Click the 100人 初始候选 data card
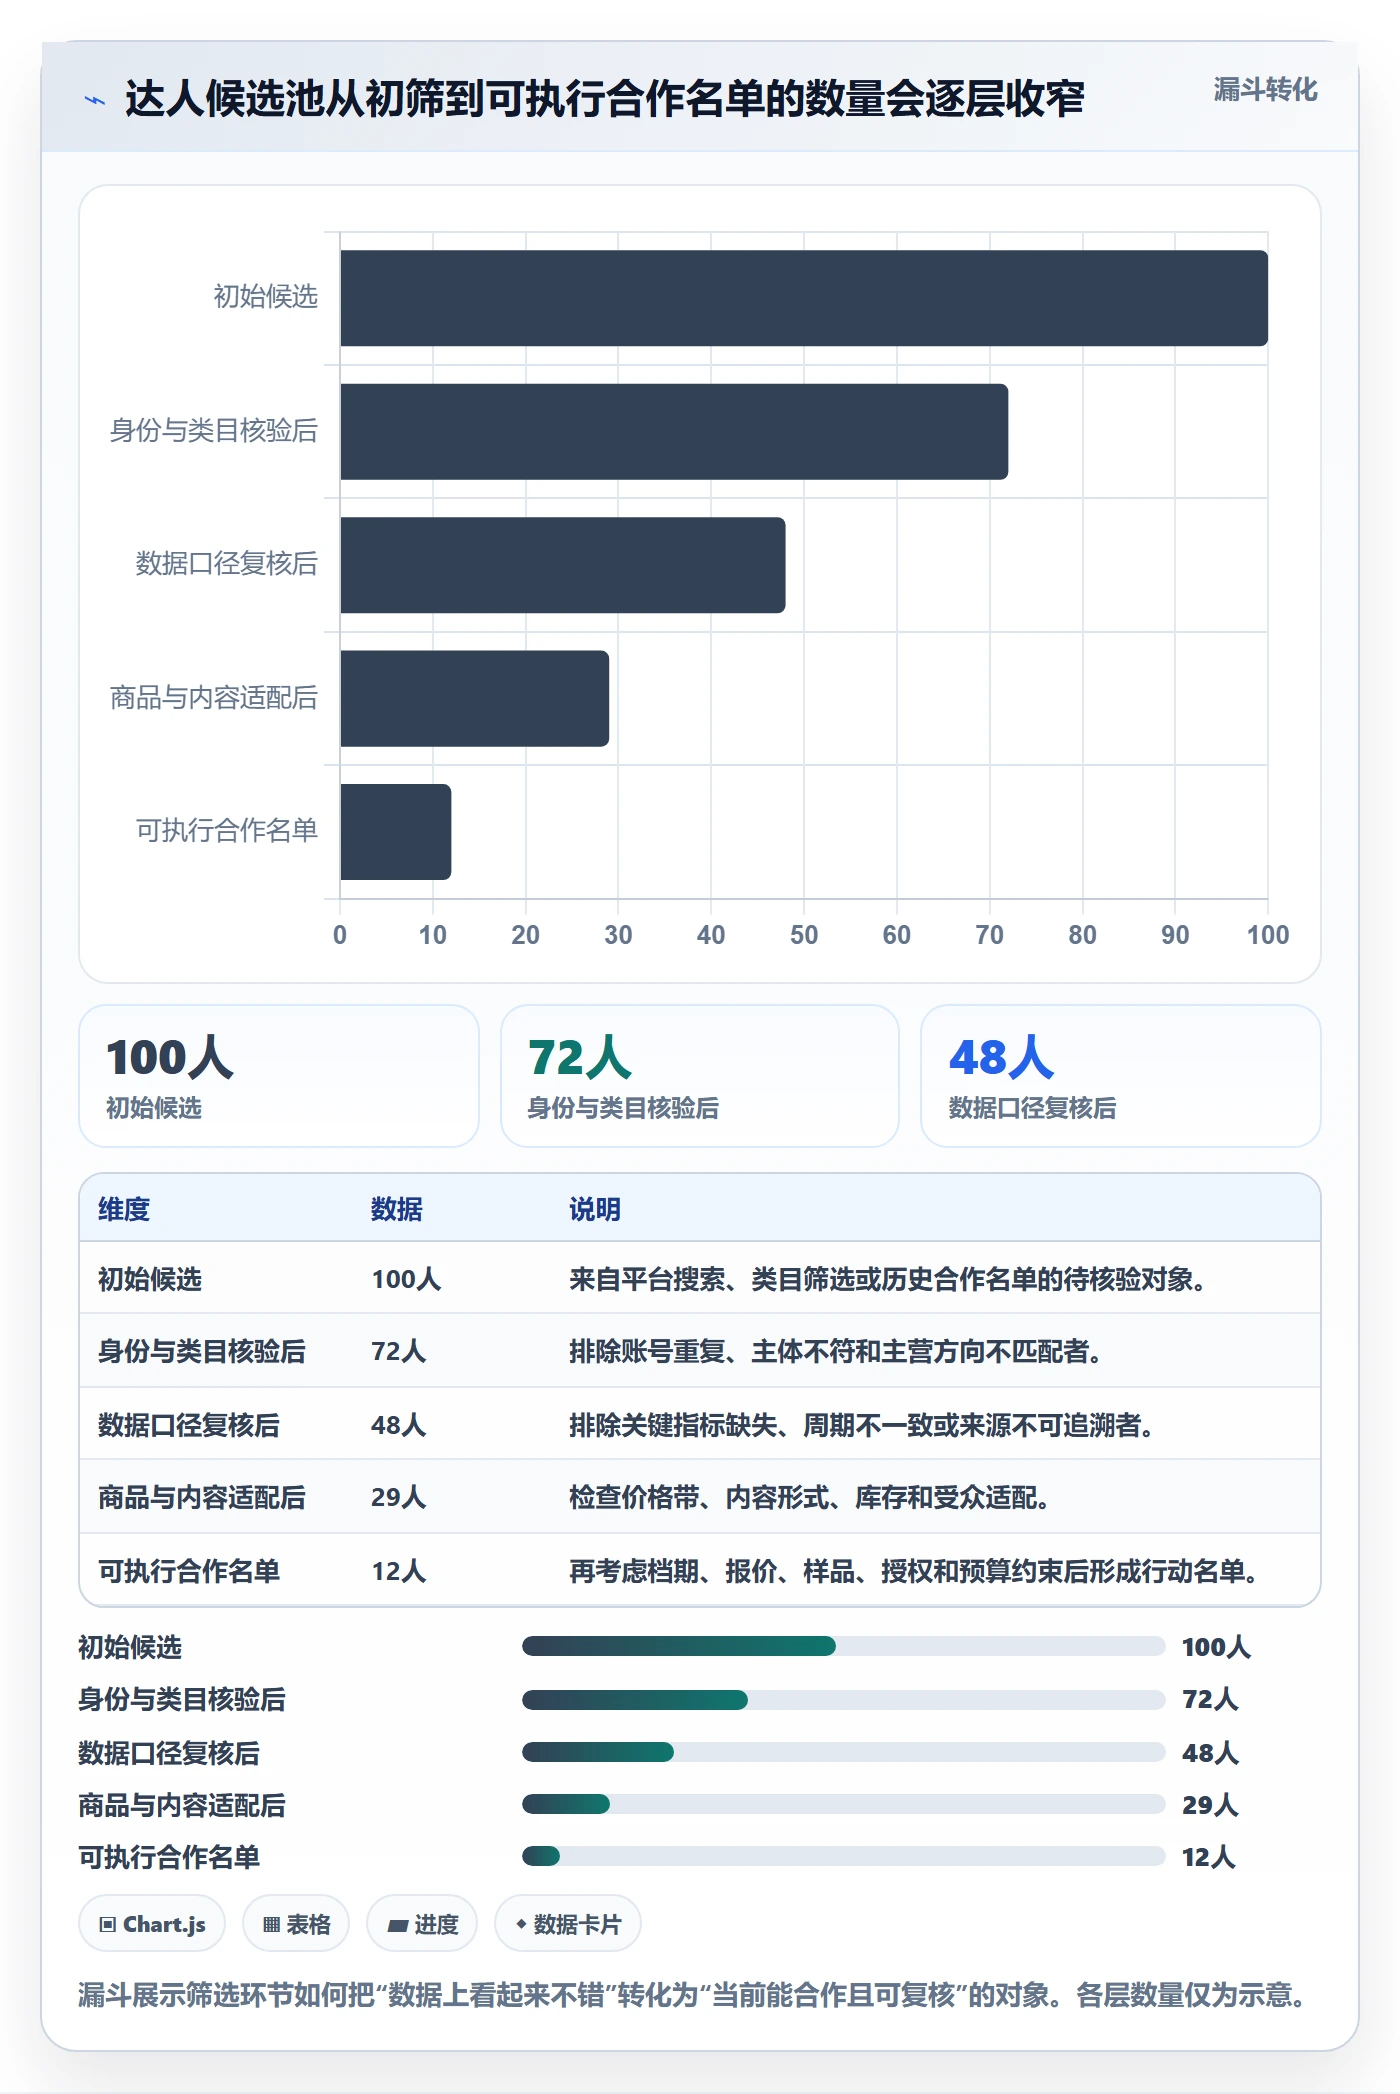 click(x=279, y=1076)
